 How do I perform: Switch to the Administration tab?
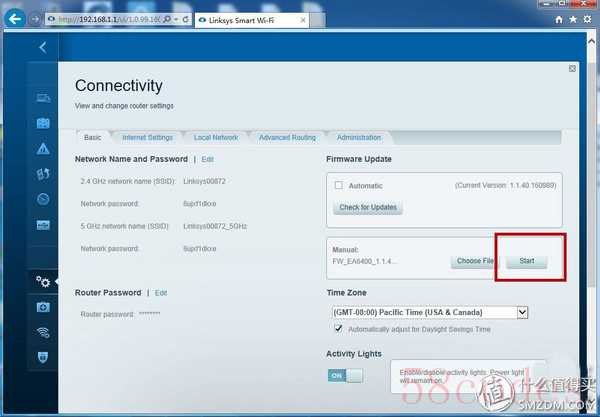(359, 137)
